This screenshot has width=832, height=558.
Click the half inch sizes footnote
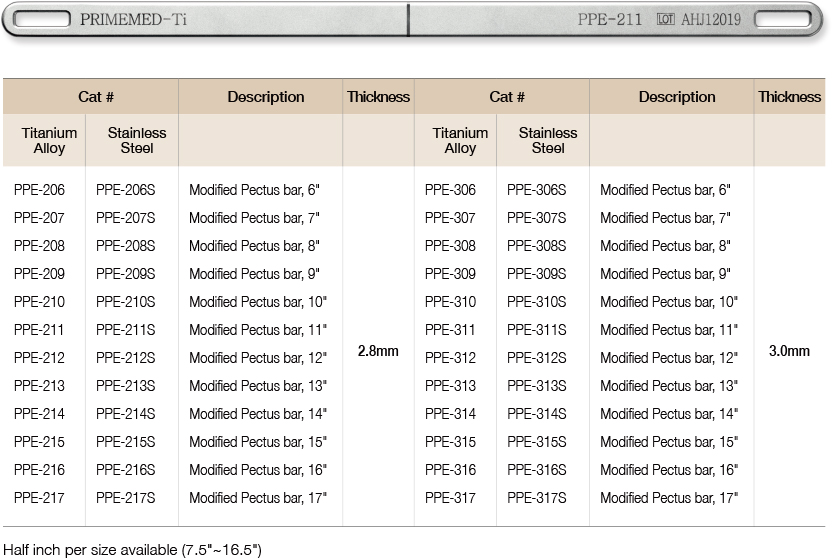point(132,549)
